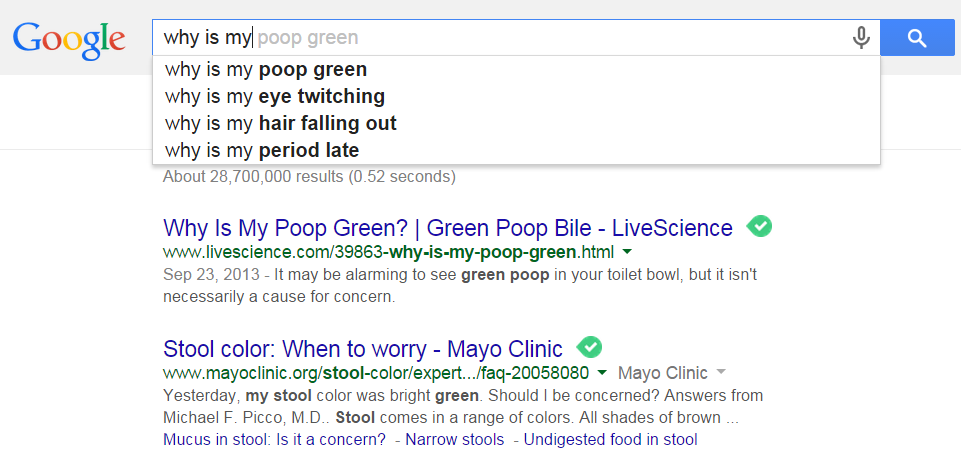961x465 pixels.
Task: Click the green mayoclinic.org URL text
Action: (x=376, y=374)
